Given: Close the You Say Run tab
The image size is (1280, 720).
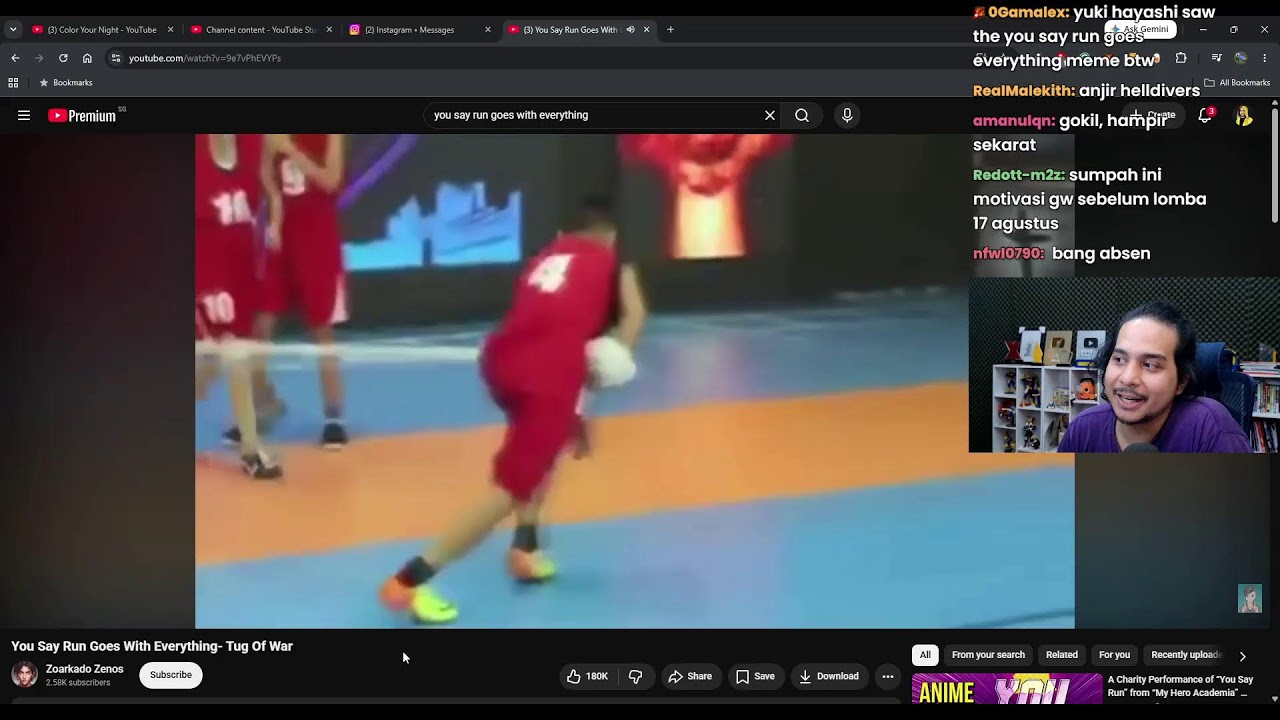Looking at the screenshot, I should click(646, 30).
